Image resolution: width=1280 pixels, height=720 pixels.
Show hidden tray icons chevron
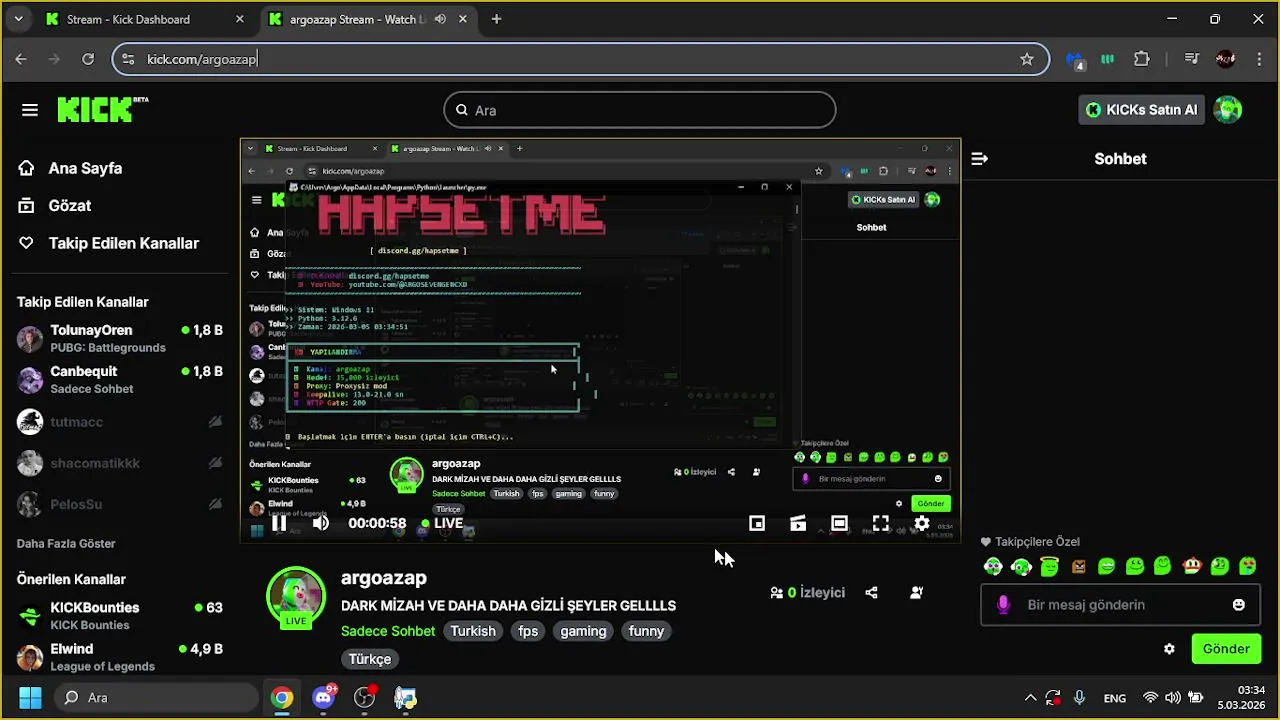pos(1030,698)
